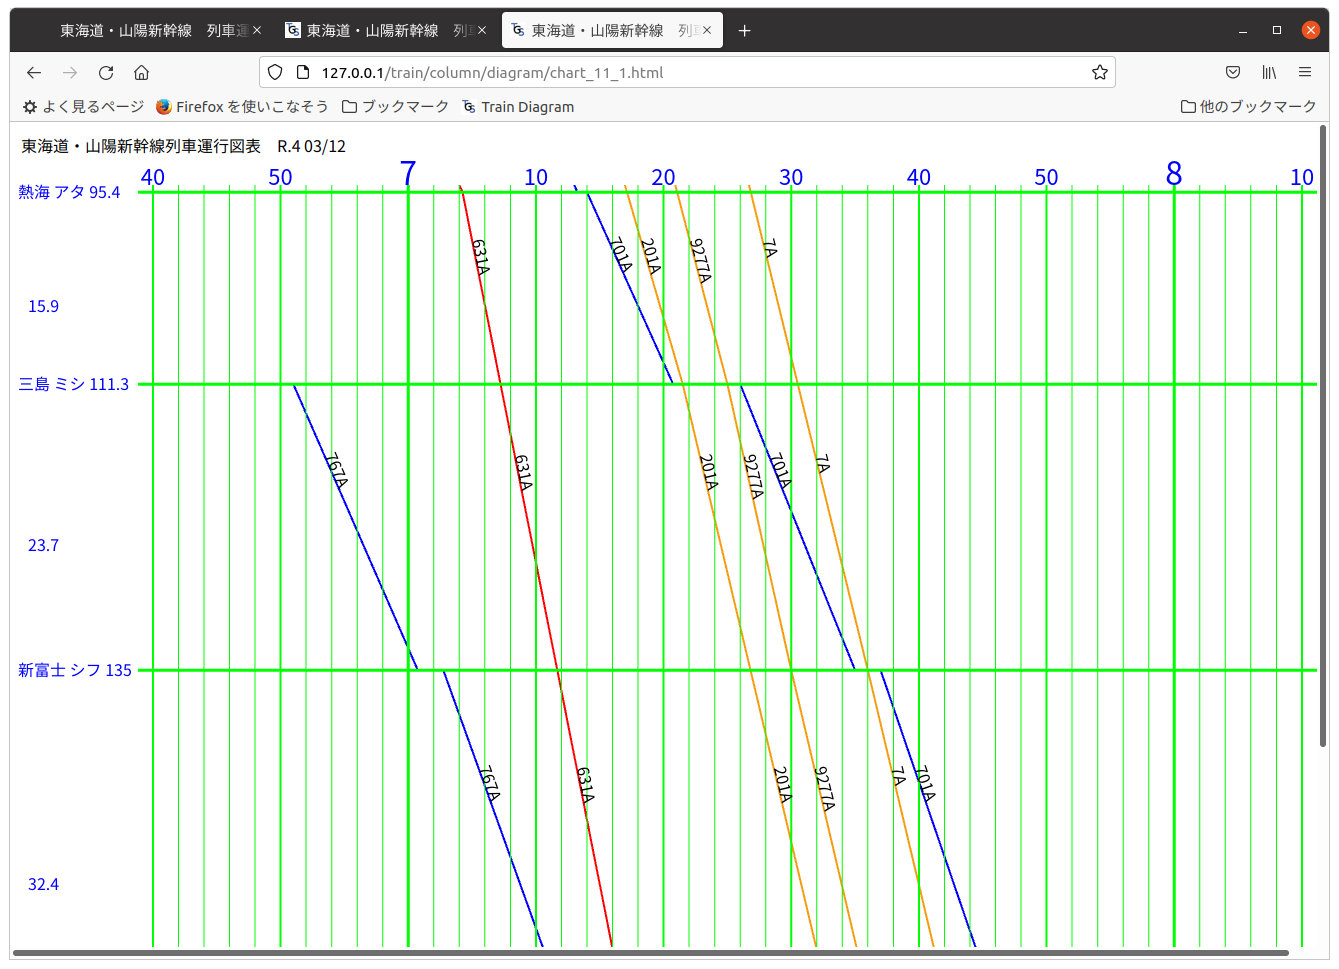1339x969 pixels.
Task: Click the R.4 03/12 date text
Action: click(312, 146)
